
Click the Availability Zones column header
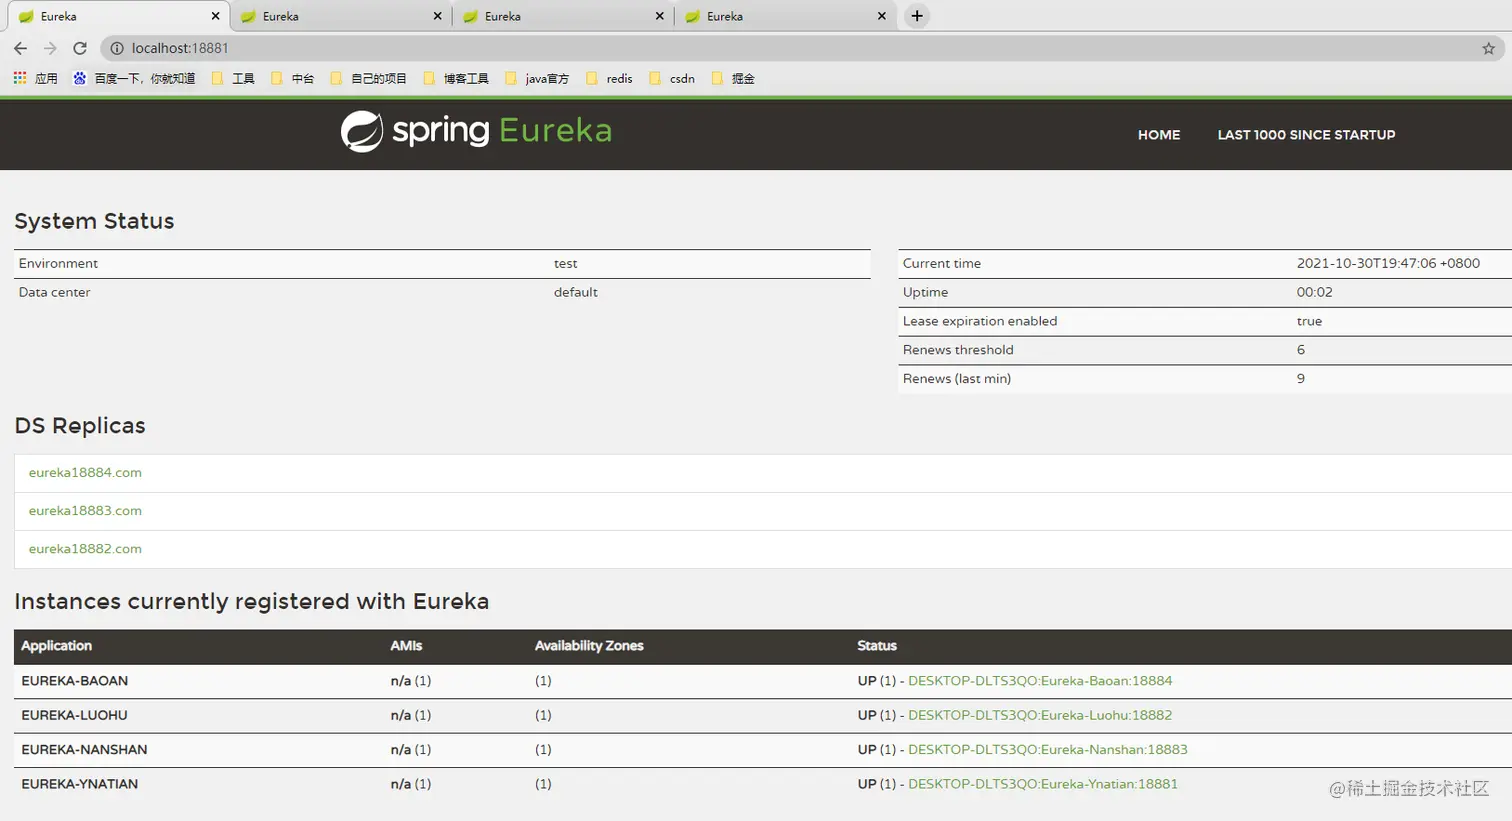589,646
